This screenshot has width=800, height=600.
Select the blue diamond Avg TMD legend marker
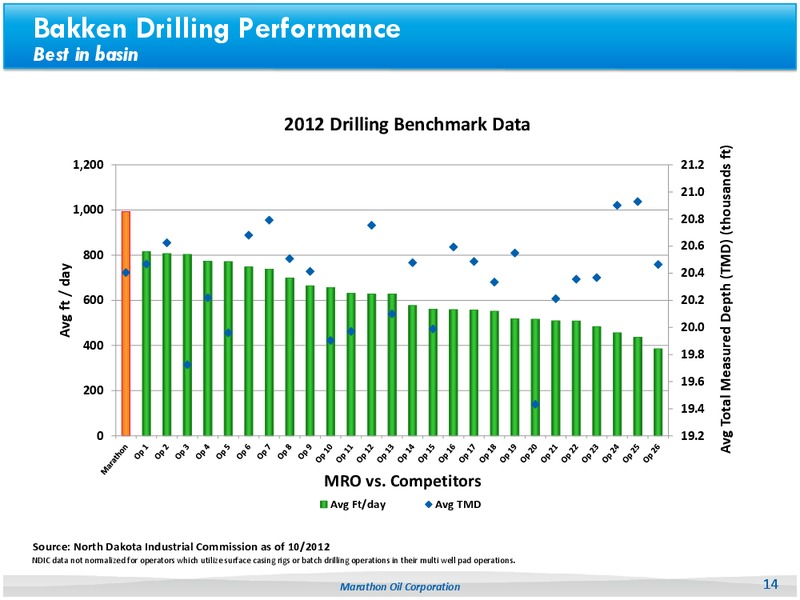tap(429, 505)
